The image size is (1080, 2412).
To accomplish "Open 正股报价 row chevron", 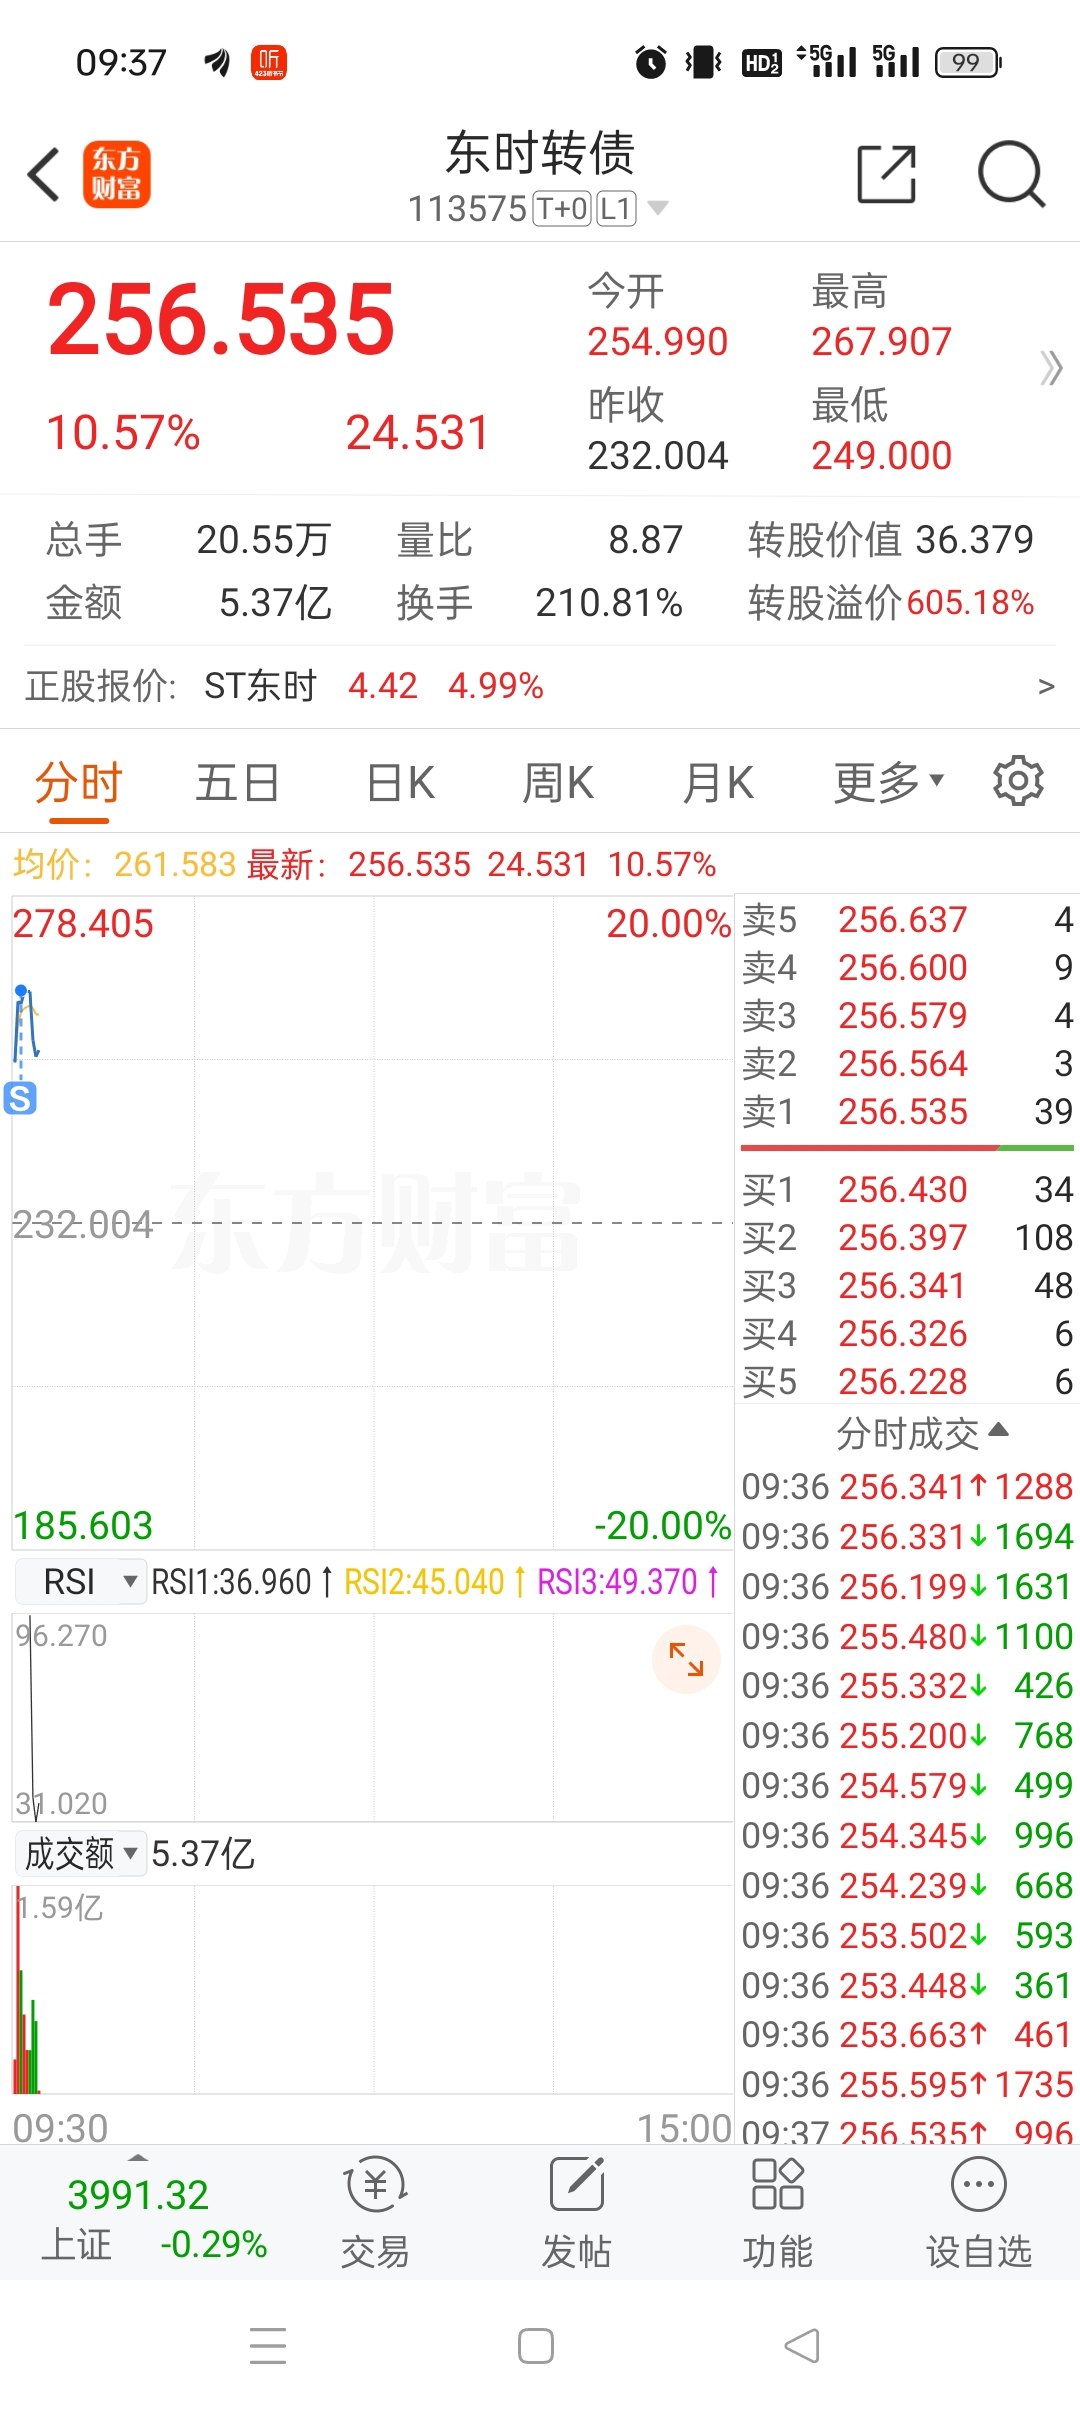I will pos(1046,686).
